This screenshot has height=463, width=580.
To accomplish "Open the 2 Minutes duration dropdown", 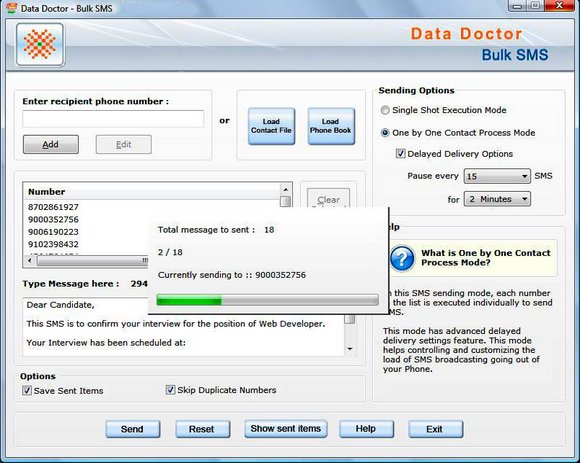I will 497,199.
